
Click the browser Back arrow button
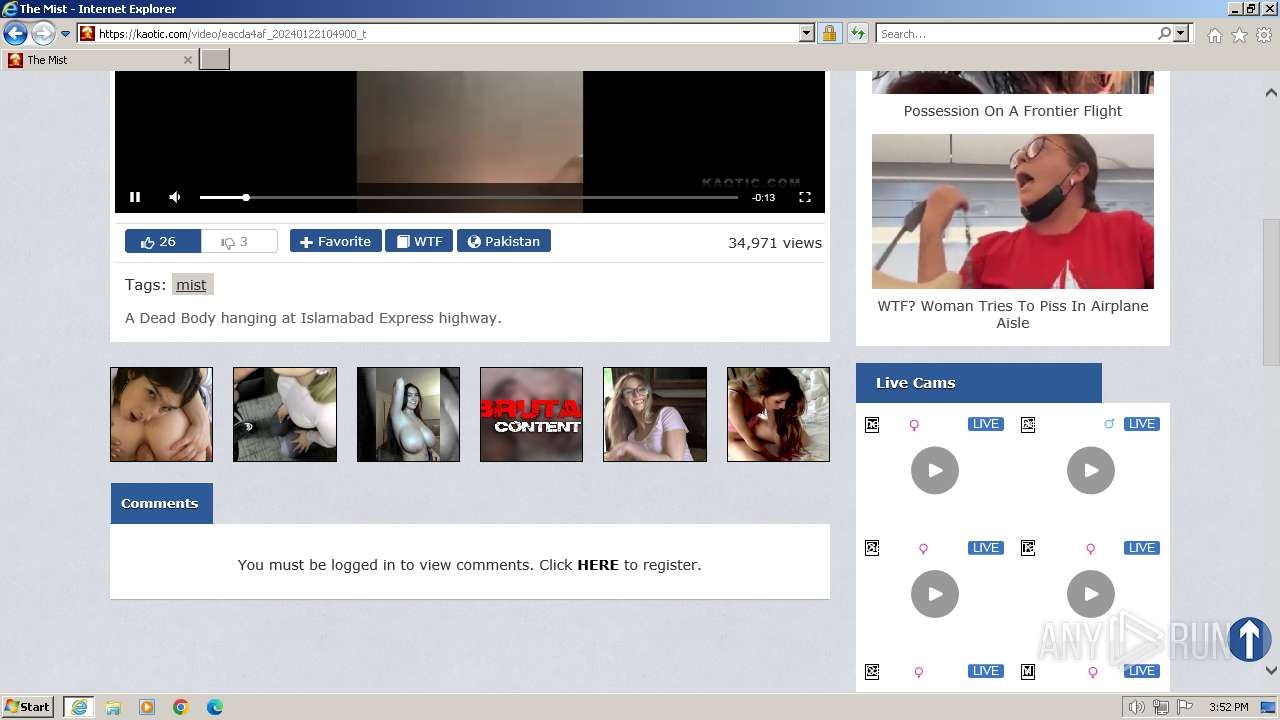pyautogui.click(x=15, y=34)
